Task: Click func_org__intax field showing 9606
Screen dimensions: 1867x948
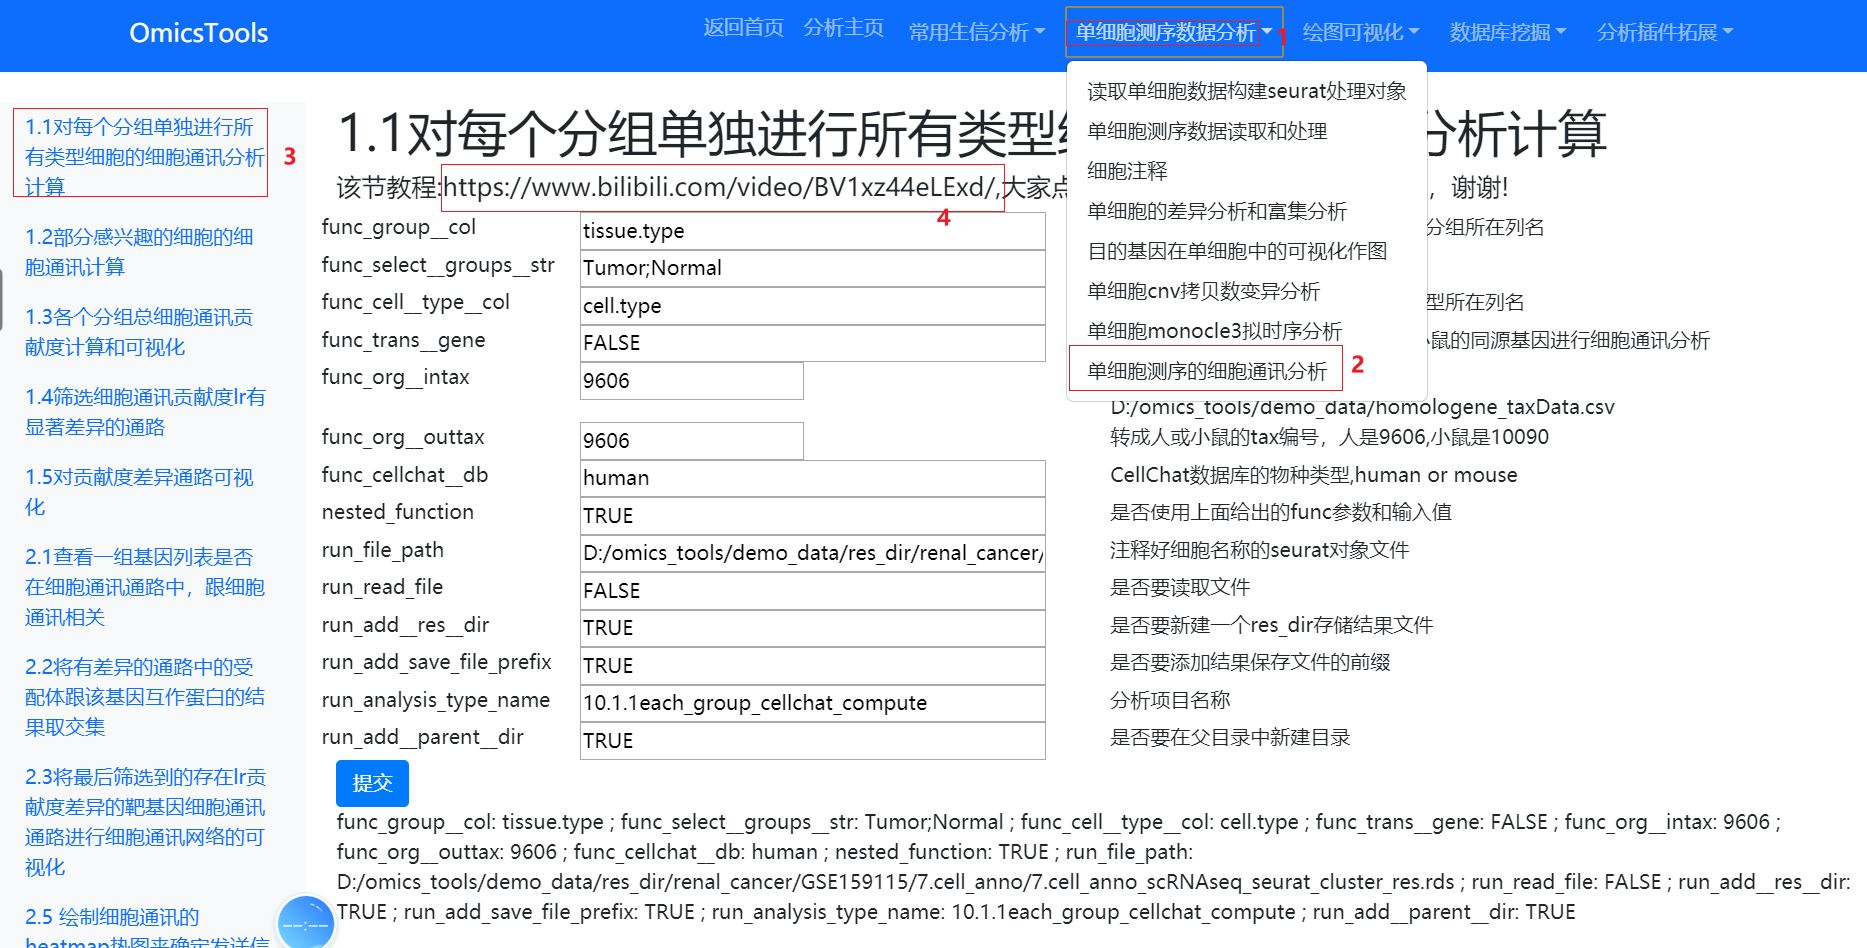Action: (691, 381)
